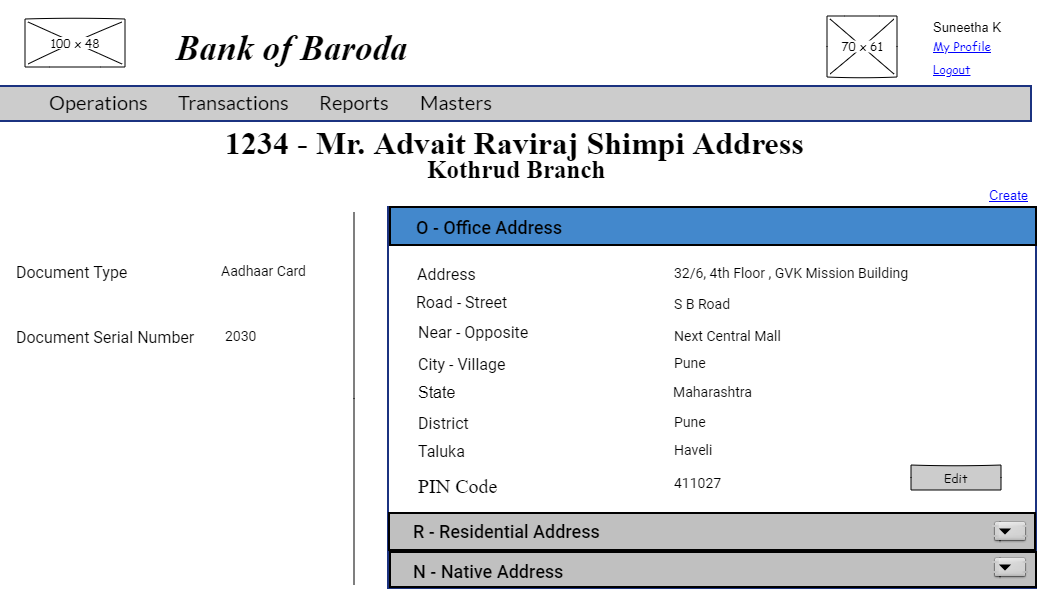Click the Logout link
1050x600 pixels.
pos(949,69)
